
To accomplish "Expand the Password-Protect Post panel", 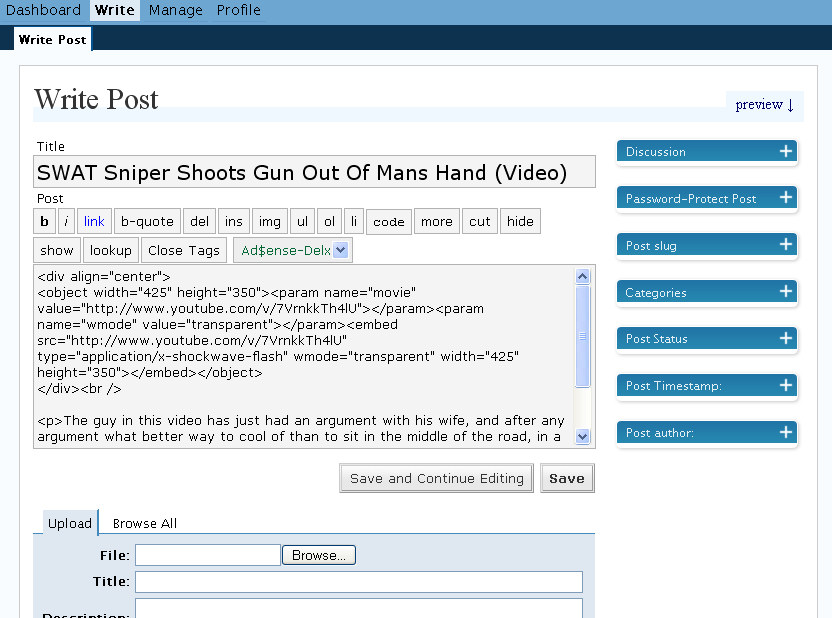I will [786, 199].
